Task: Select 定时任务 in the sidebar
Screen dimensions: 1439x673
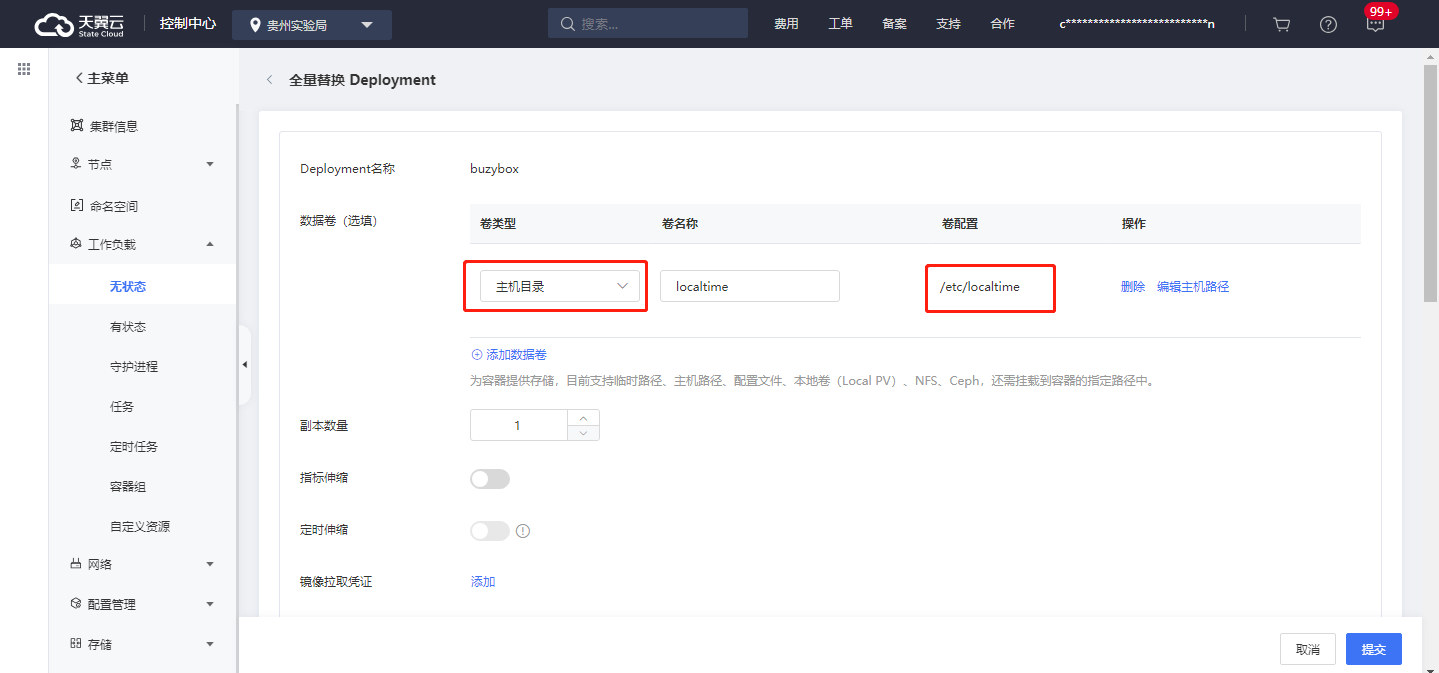Action: (x=134, y=446)
